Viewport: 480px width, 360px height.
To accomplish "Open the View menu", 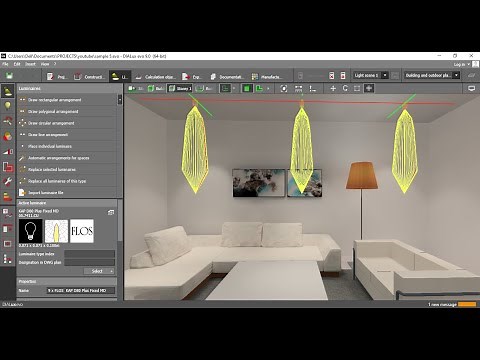I will point(45,64).
